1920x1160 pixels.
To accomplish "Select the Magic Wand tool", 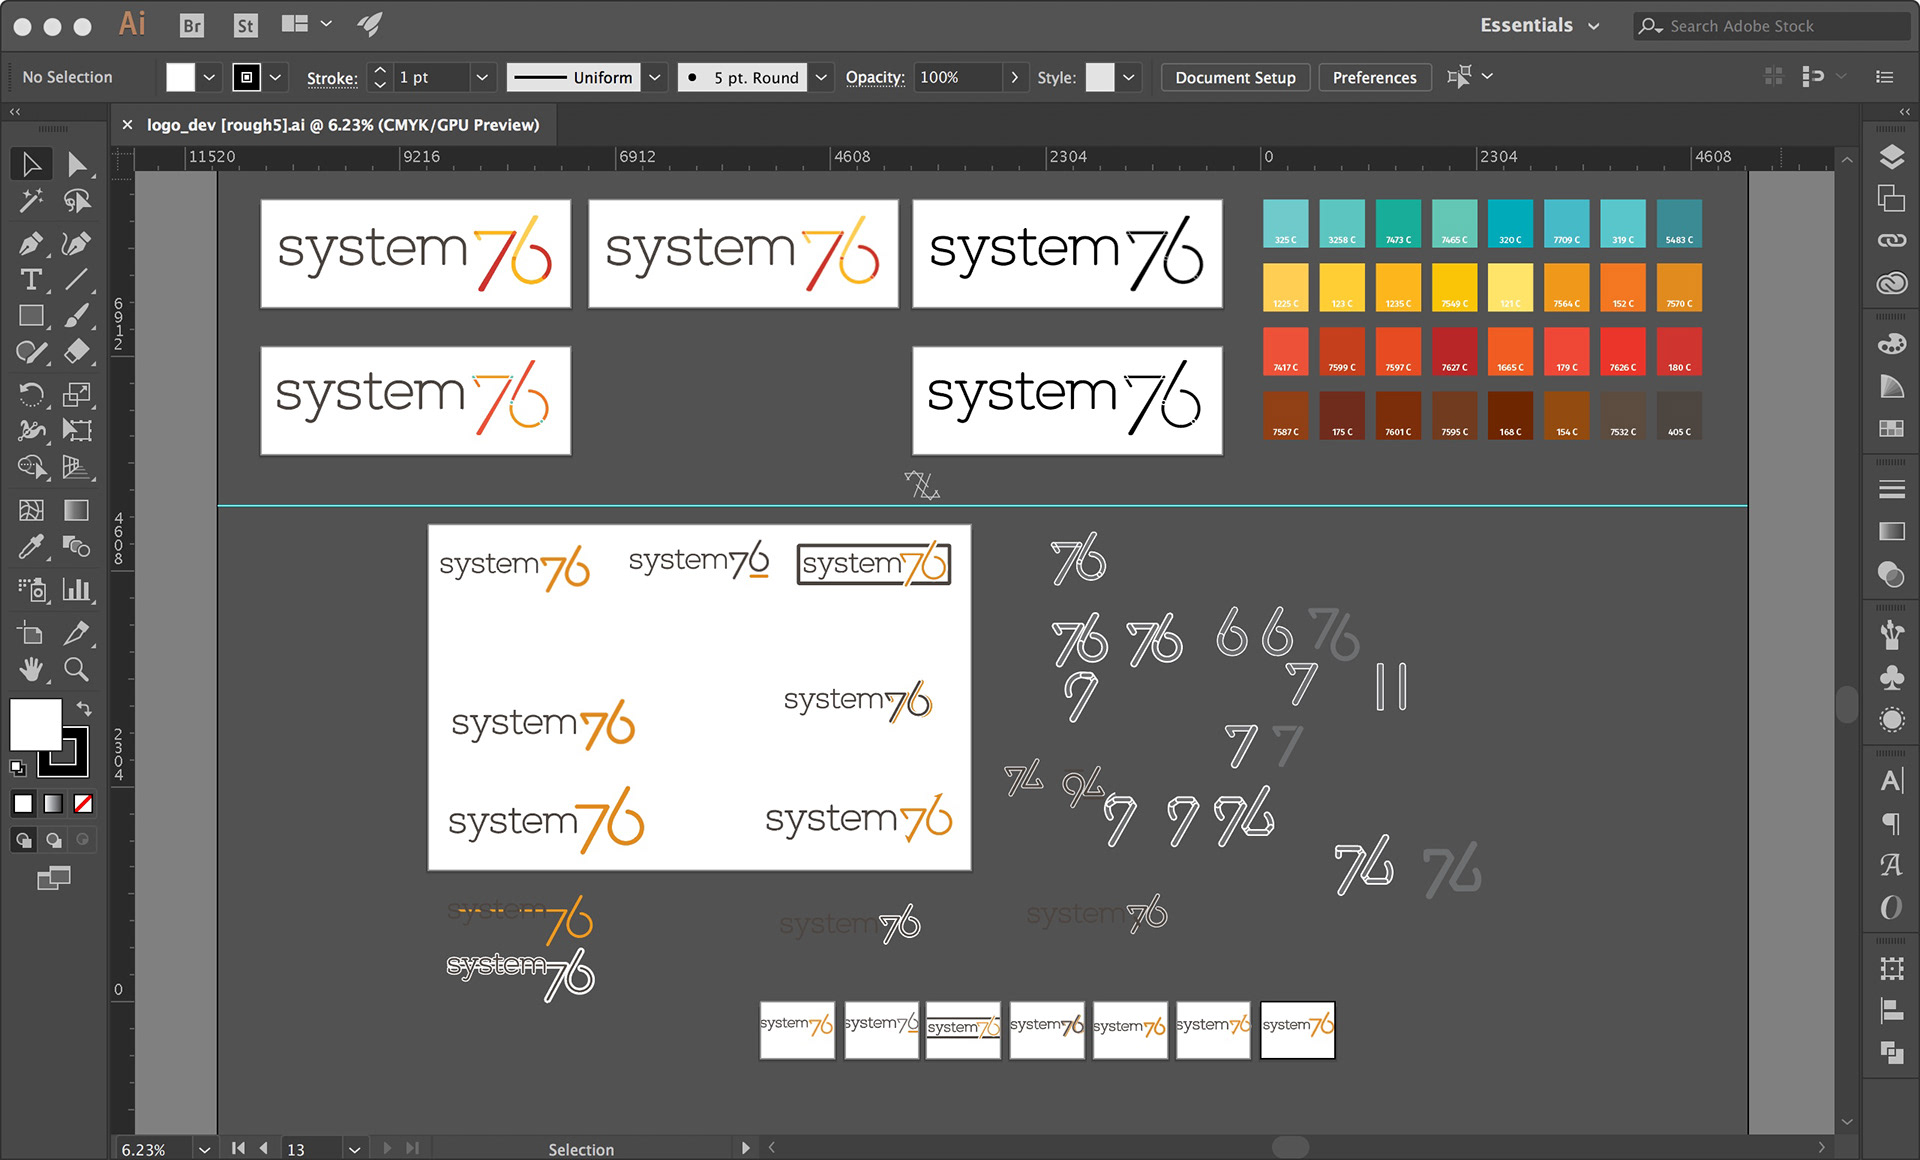I will [x=31, y=201].
